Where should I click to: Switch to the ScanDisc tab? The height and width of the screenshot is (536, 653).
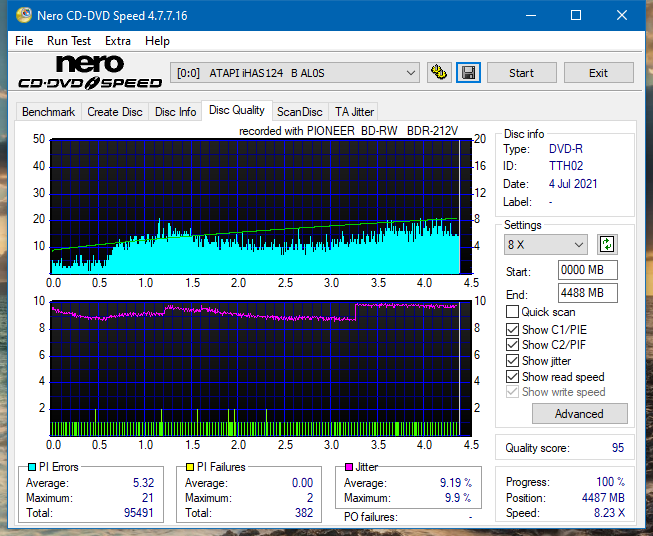click(x=300, y=112)
